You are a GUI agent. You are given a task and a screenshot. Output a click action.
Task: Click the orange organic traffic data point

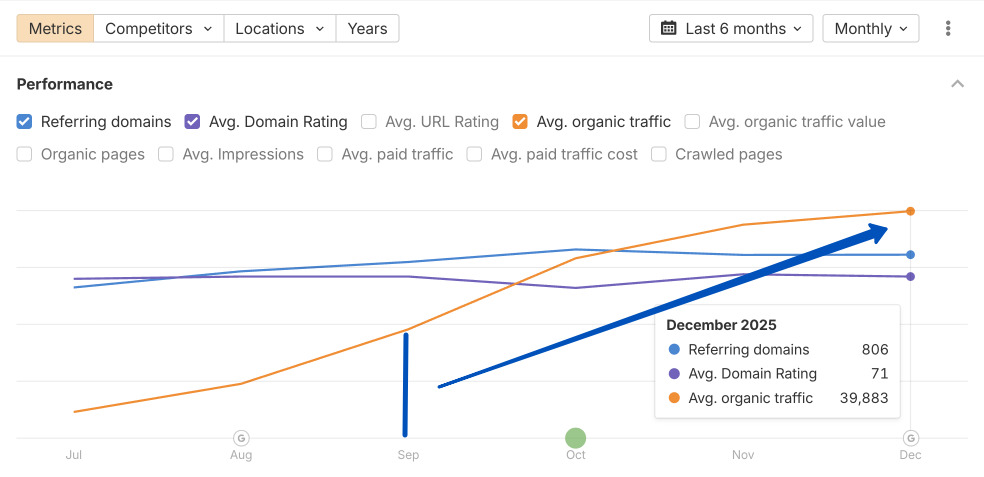(910, 211)
